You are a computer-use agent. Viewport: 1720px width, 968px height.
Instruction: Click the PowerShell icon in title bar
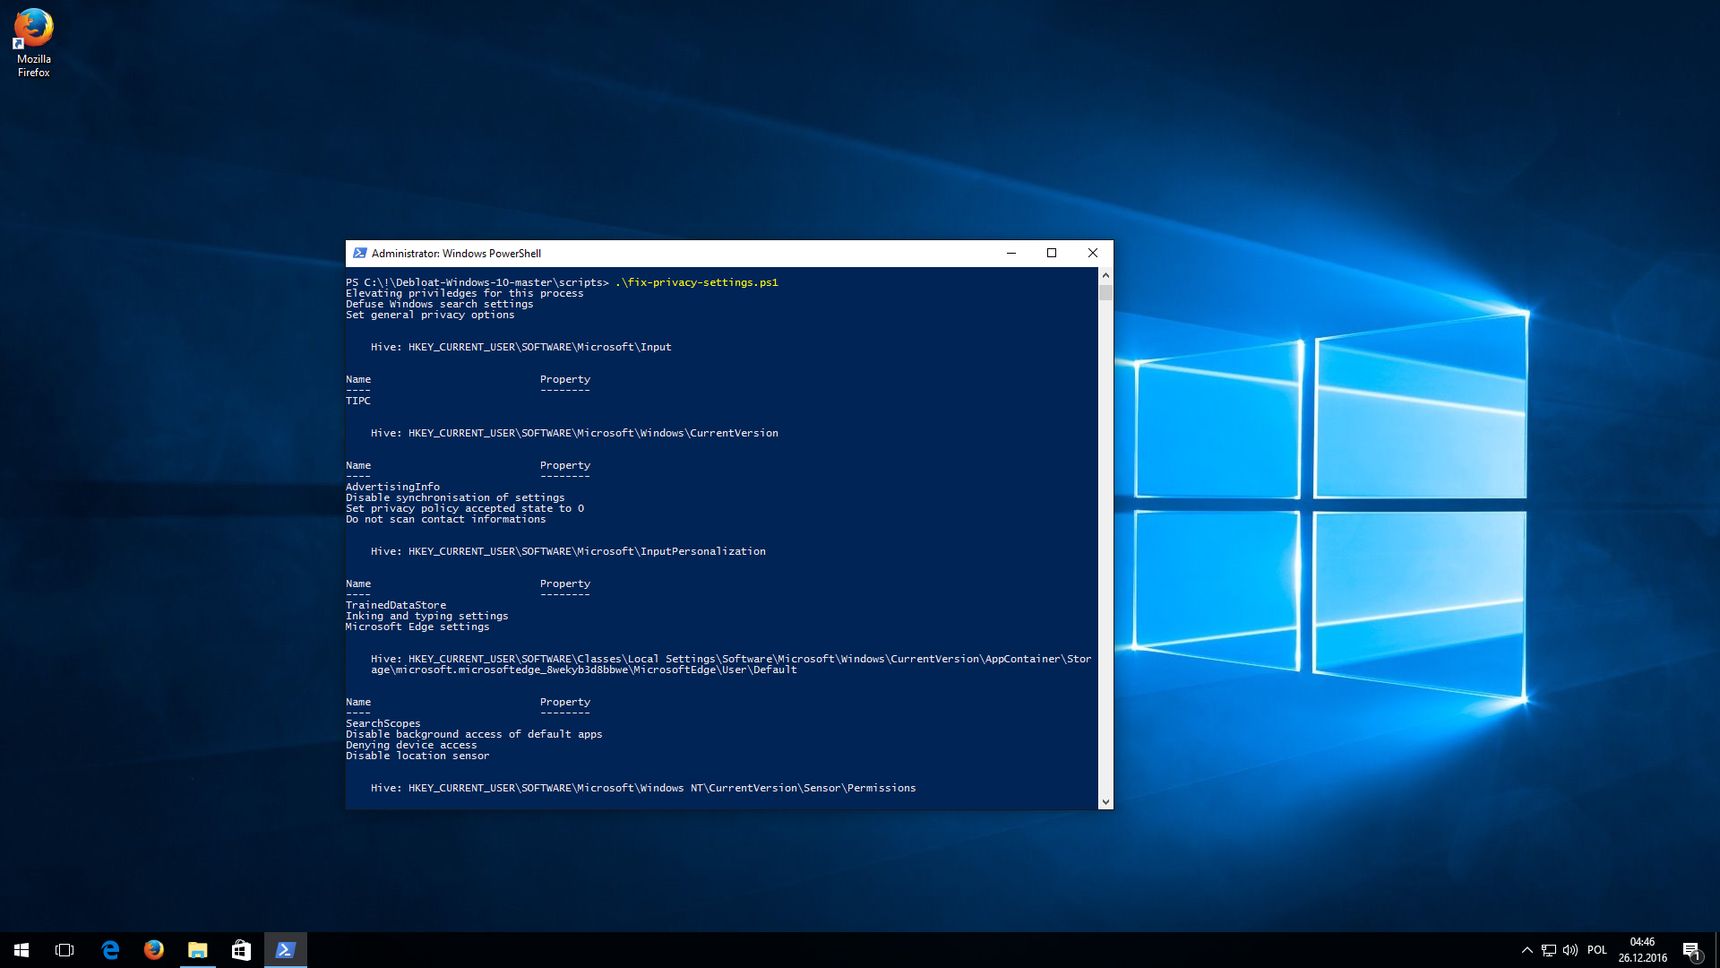tap(360, 253)
